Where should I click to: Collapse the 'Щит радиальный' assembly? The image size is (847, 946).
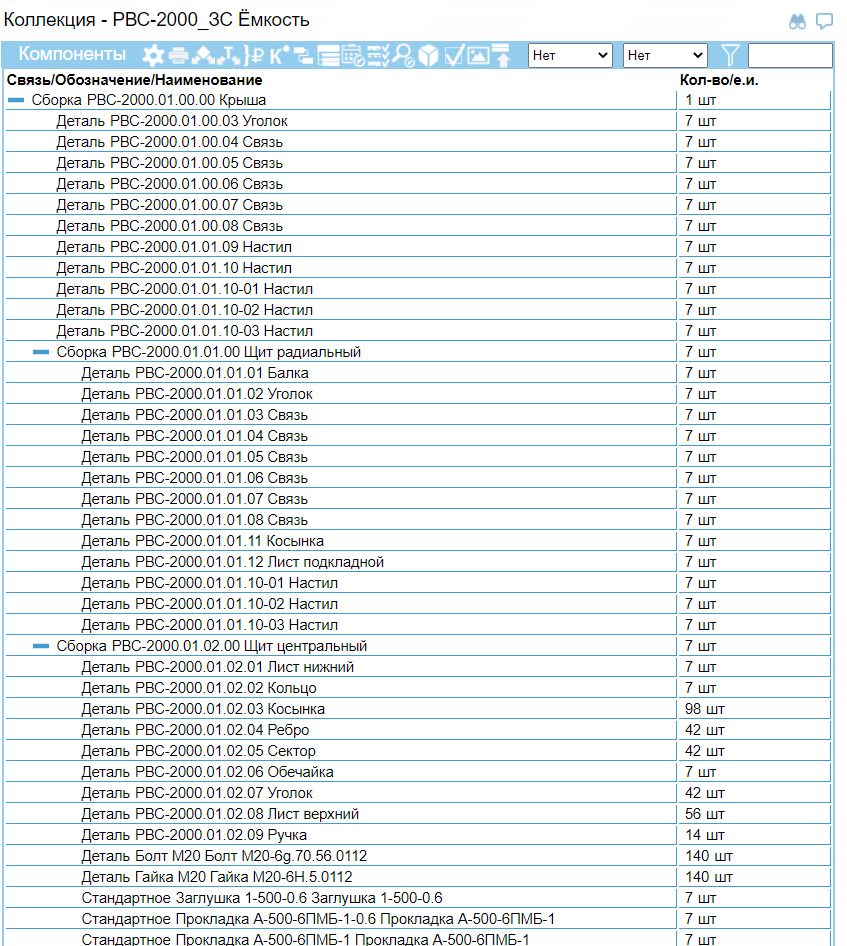click(41, 352)
